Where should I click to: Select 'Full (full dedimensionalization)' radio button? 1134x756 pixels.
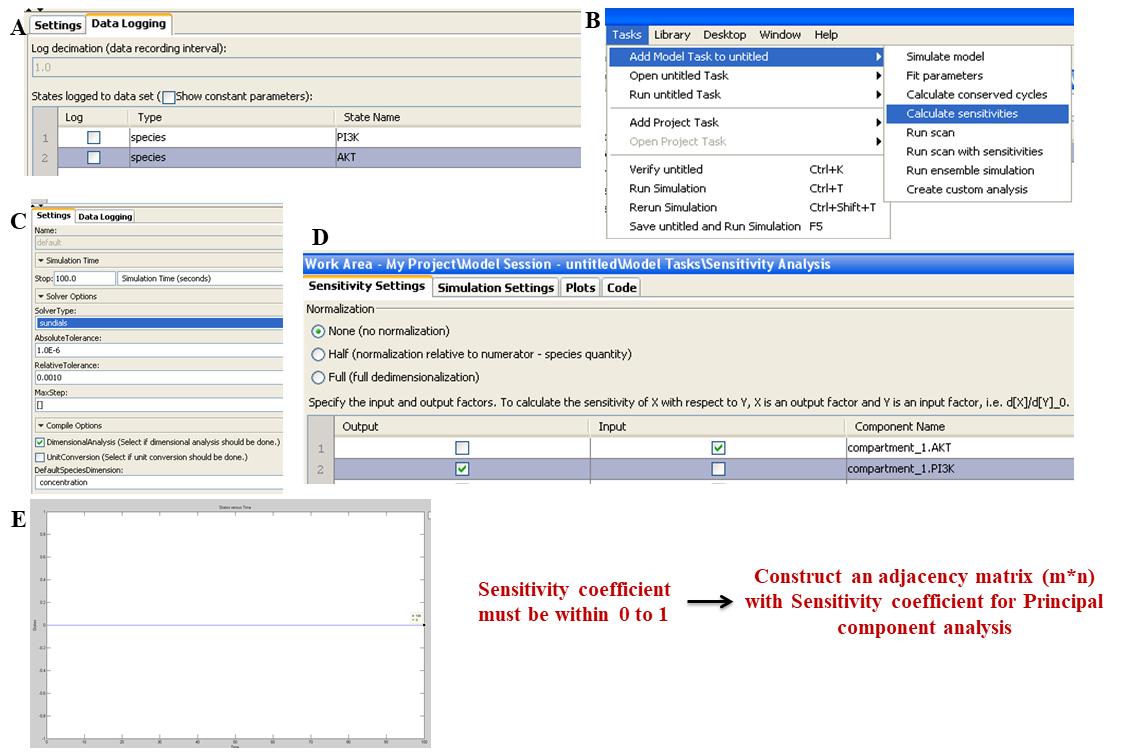point(317,378)
